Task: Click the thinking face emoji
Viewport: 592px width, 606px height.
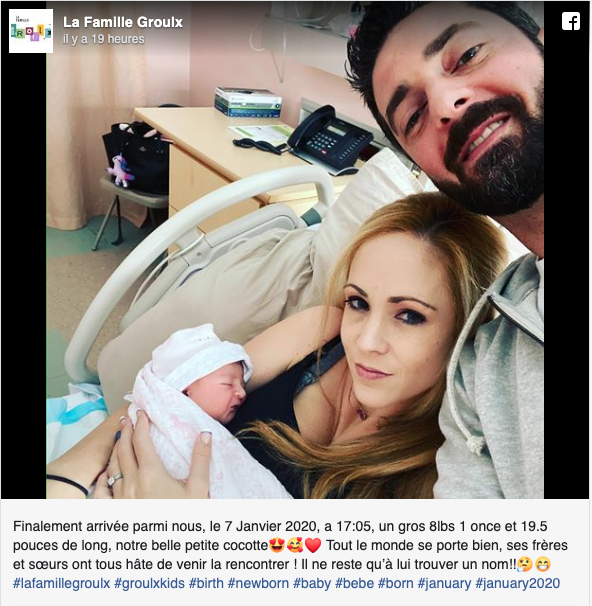Action: (x=524, y=565)
